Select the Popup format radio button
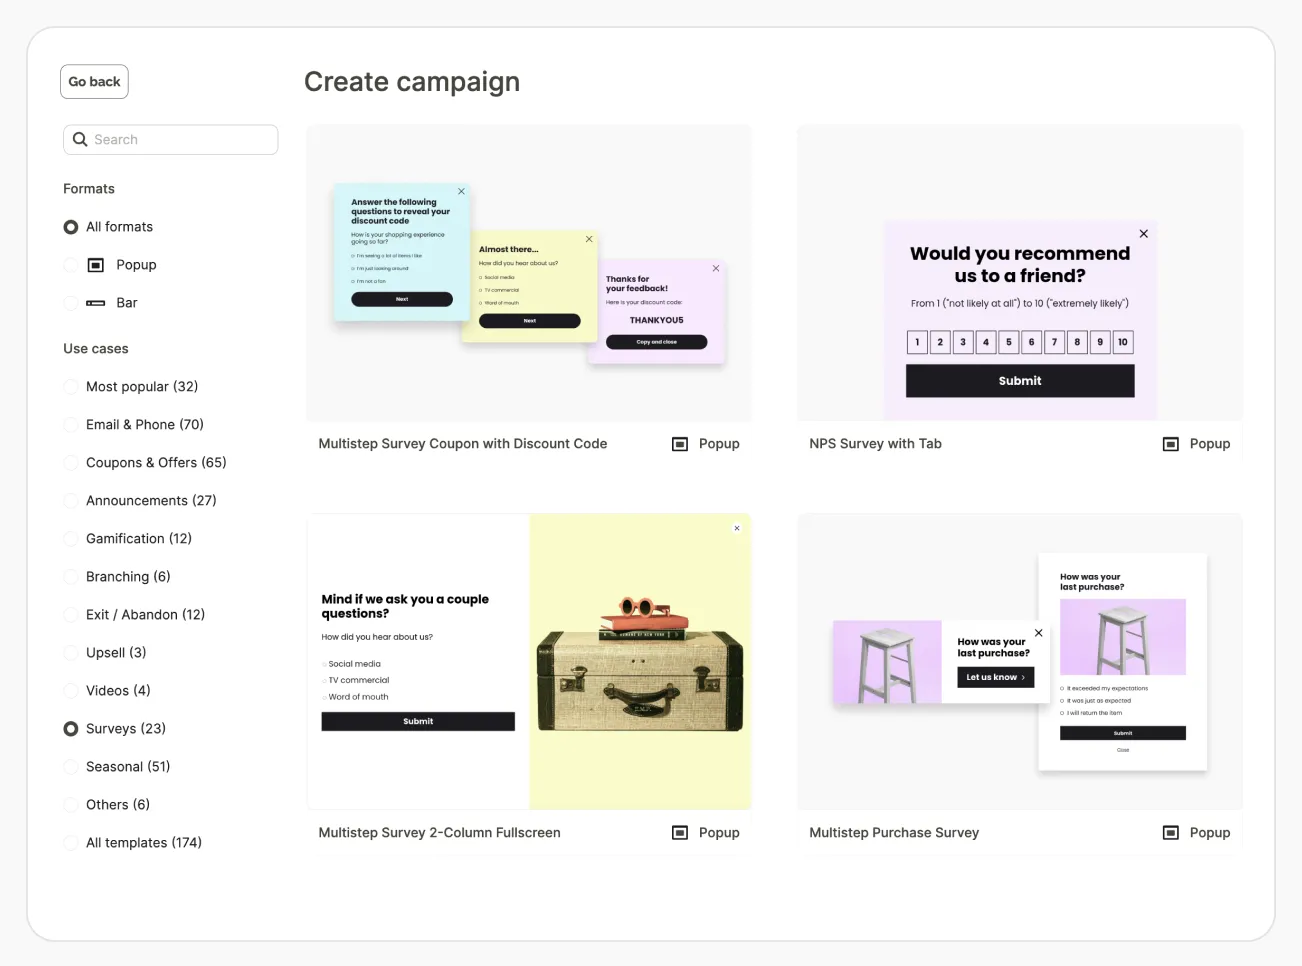This screenshot has width=1302, height=966. [x=71, y=265]
